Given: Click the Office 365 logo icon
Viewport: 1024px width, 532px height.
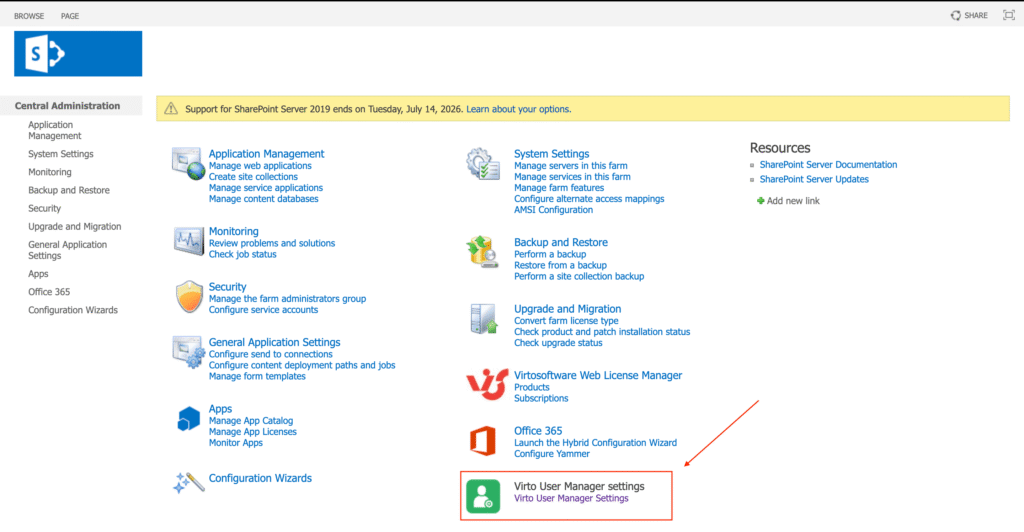Looking at the screenshot, I should (483, 441).
